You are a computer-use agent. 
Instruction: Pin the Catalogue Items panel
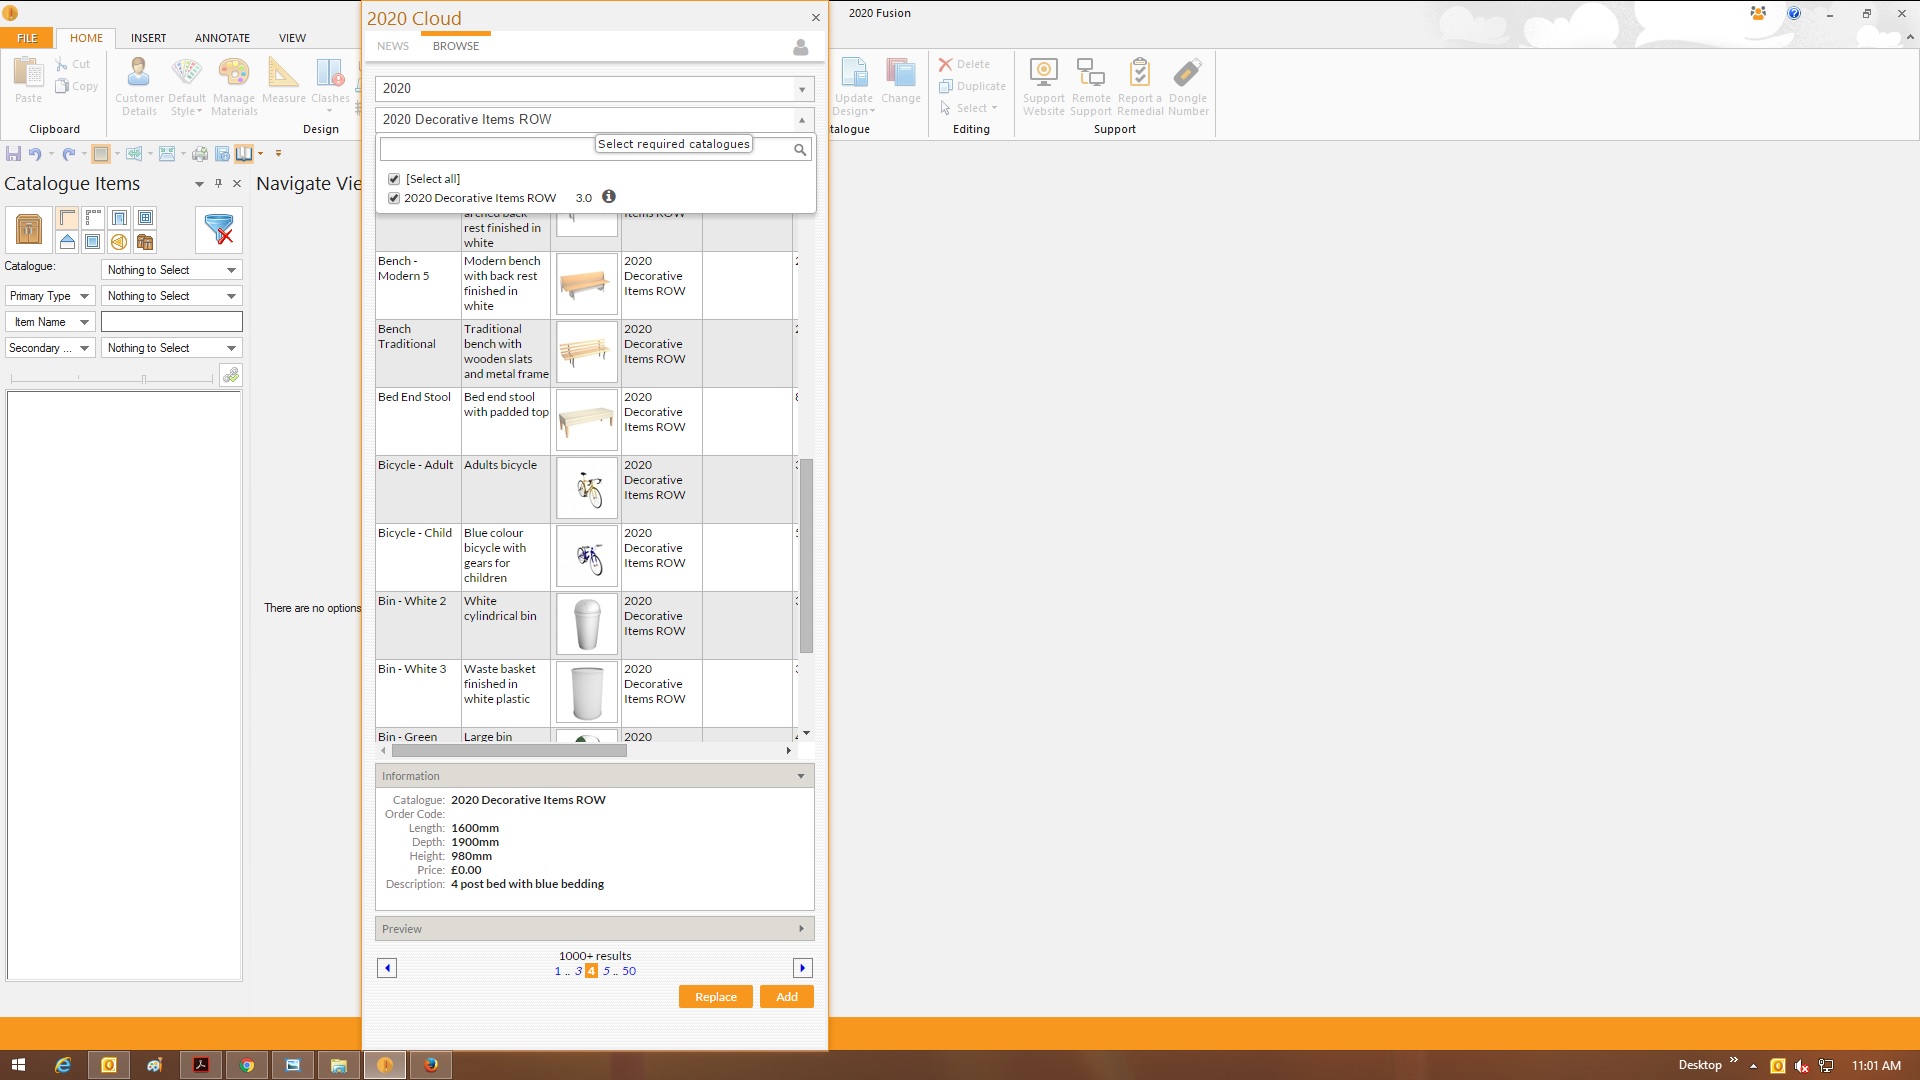[x=218, y=183]
